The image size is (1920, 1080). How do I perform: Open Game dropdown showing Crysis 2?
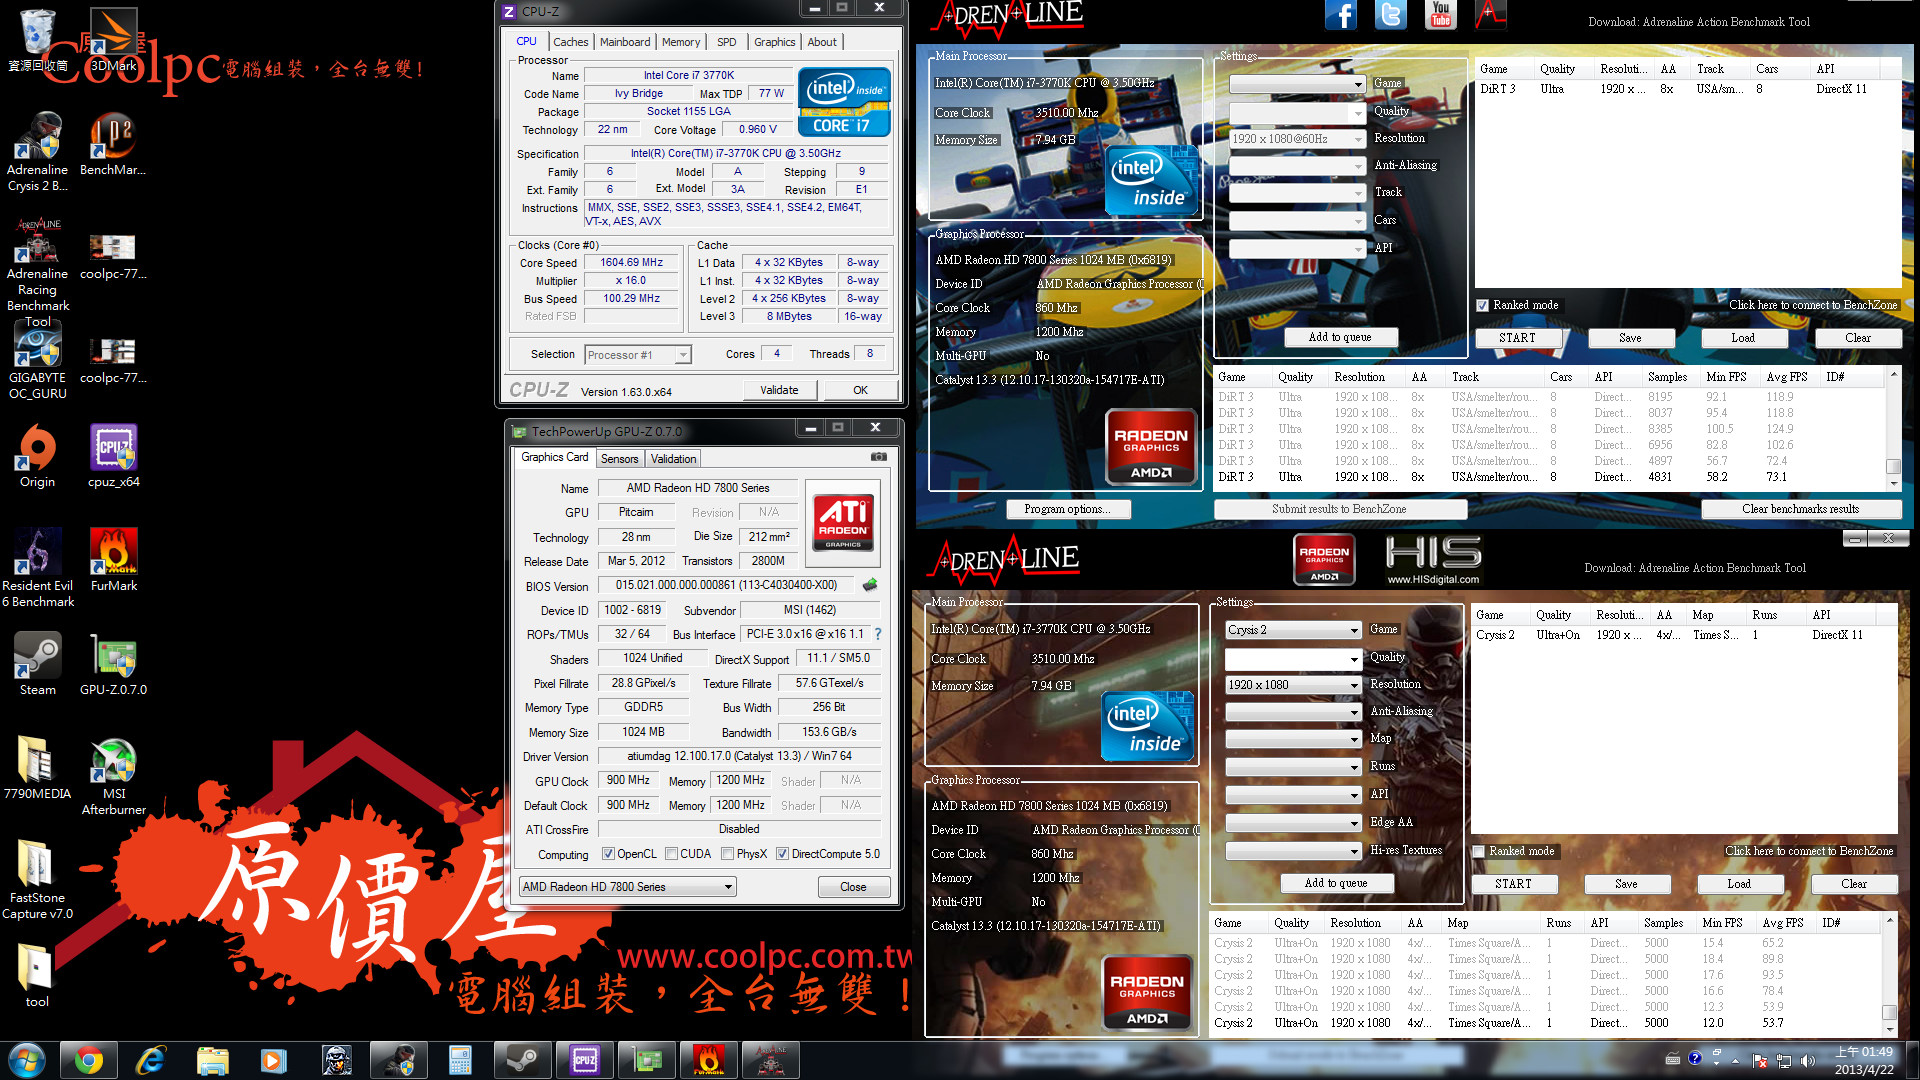click(x=1293, y=630)
